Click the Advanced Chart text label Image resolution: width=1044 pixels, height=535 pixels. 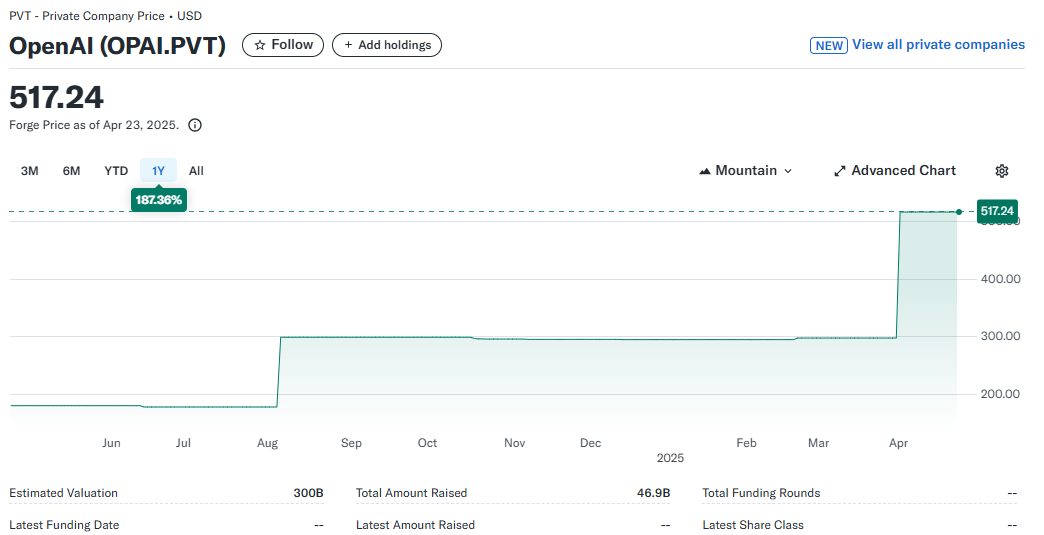903,171
